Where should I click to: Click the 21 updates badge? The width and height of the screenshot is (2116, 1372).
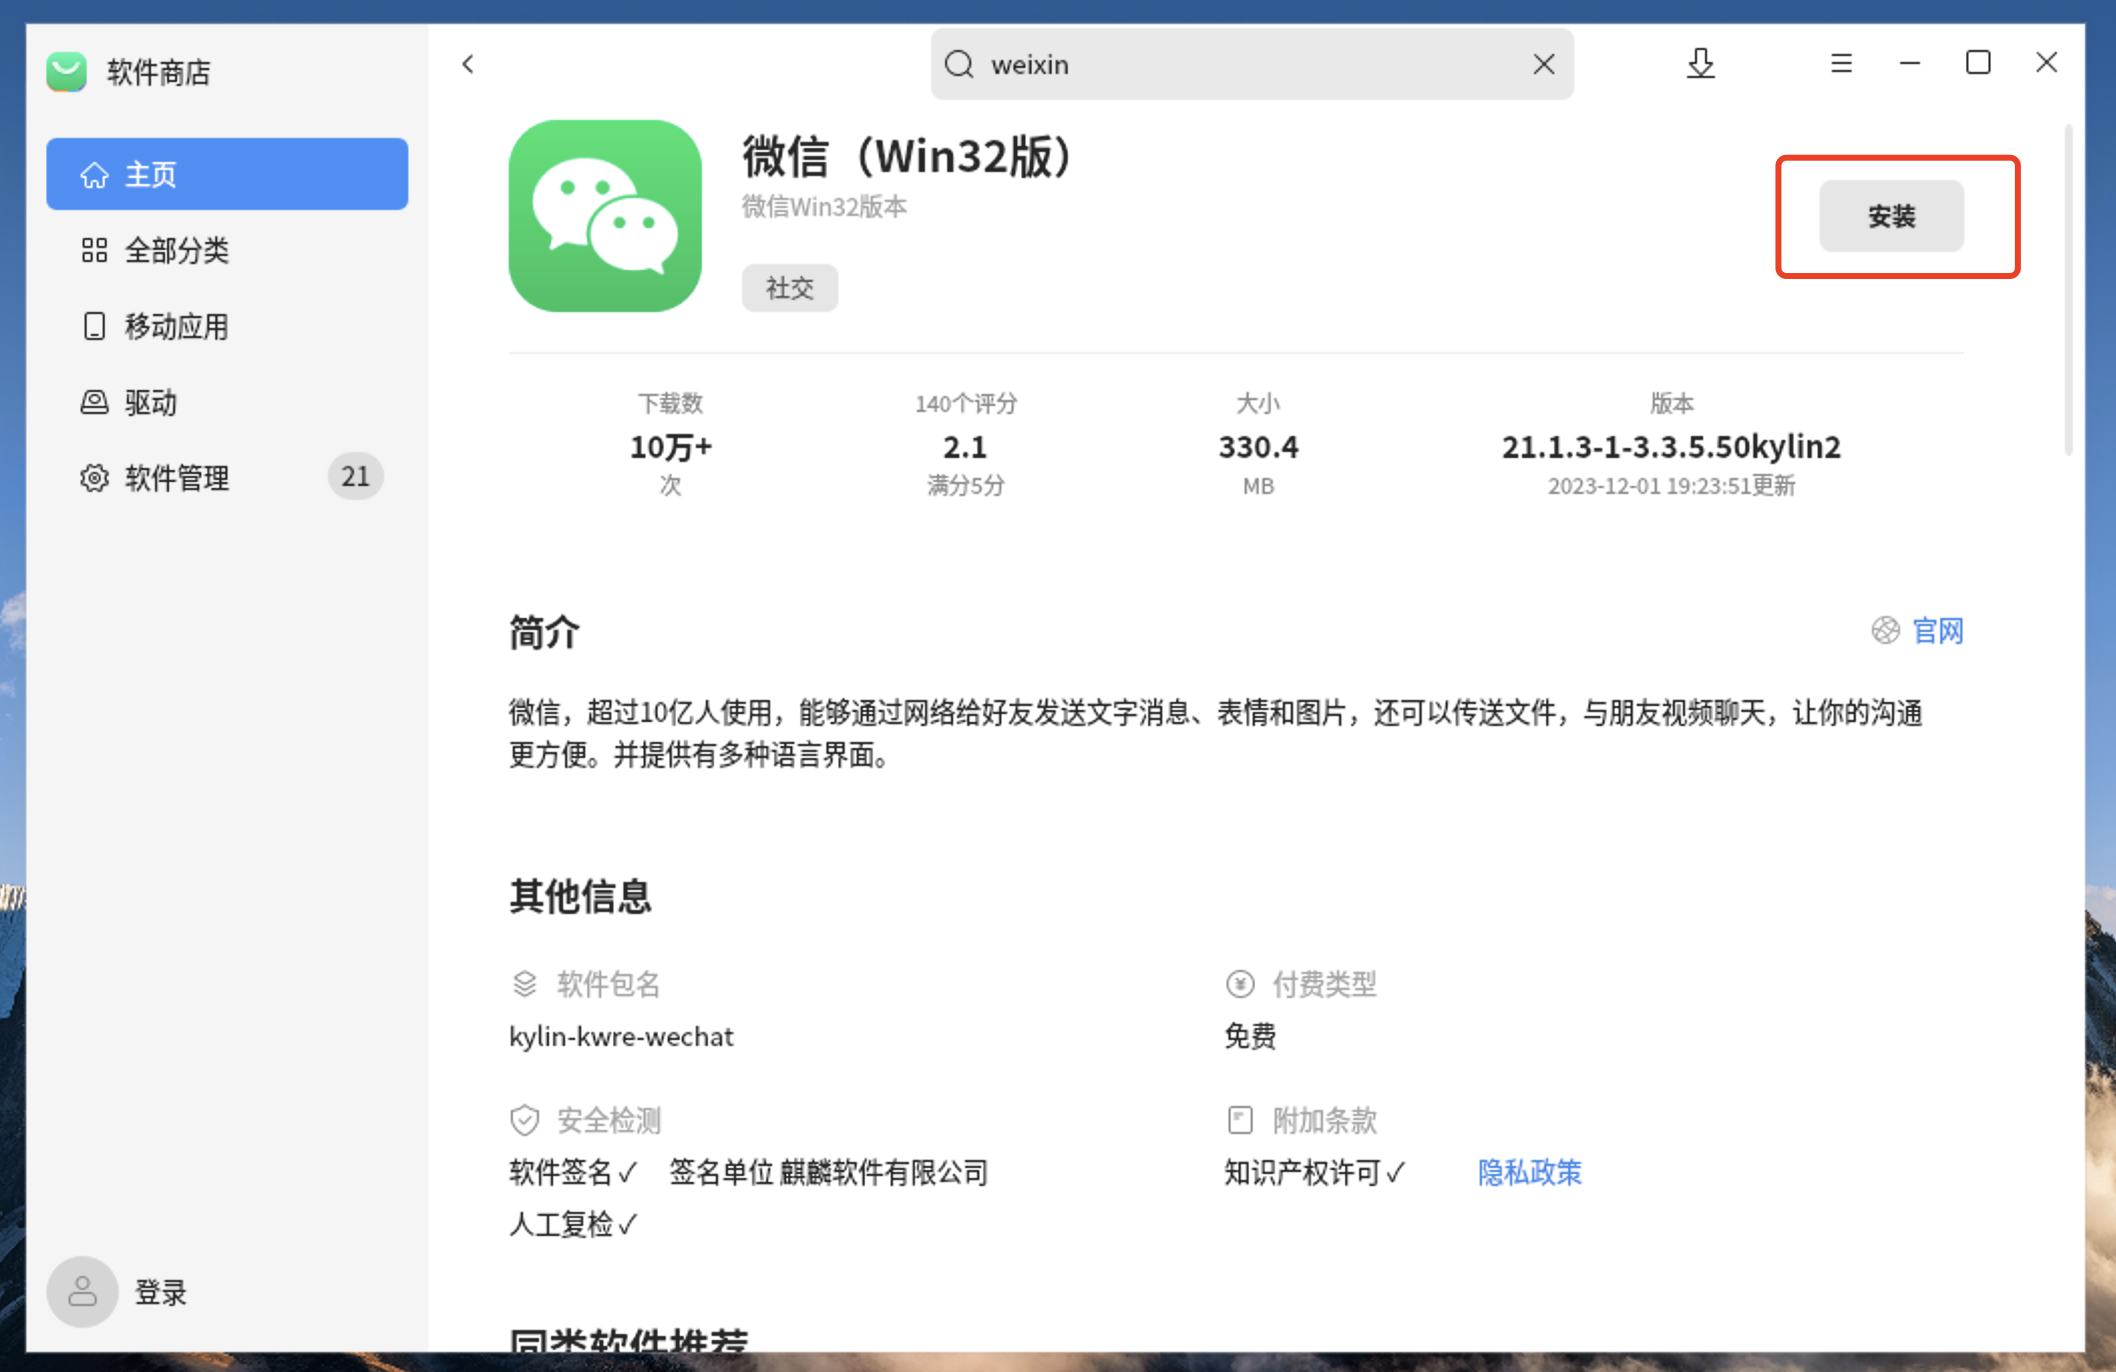[355, 476]
